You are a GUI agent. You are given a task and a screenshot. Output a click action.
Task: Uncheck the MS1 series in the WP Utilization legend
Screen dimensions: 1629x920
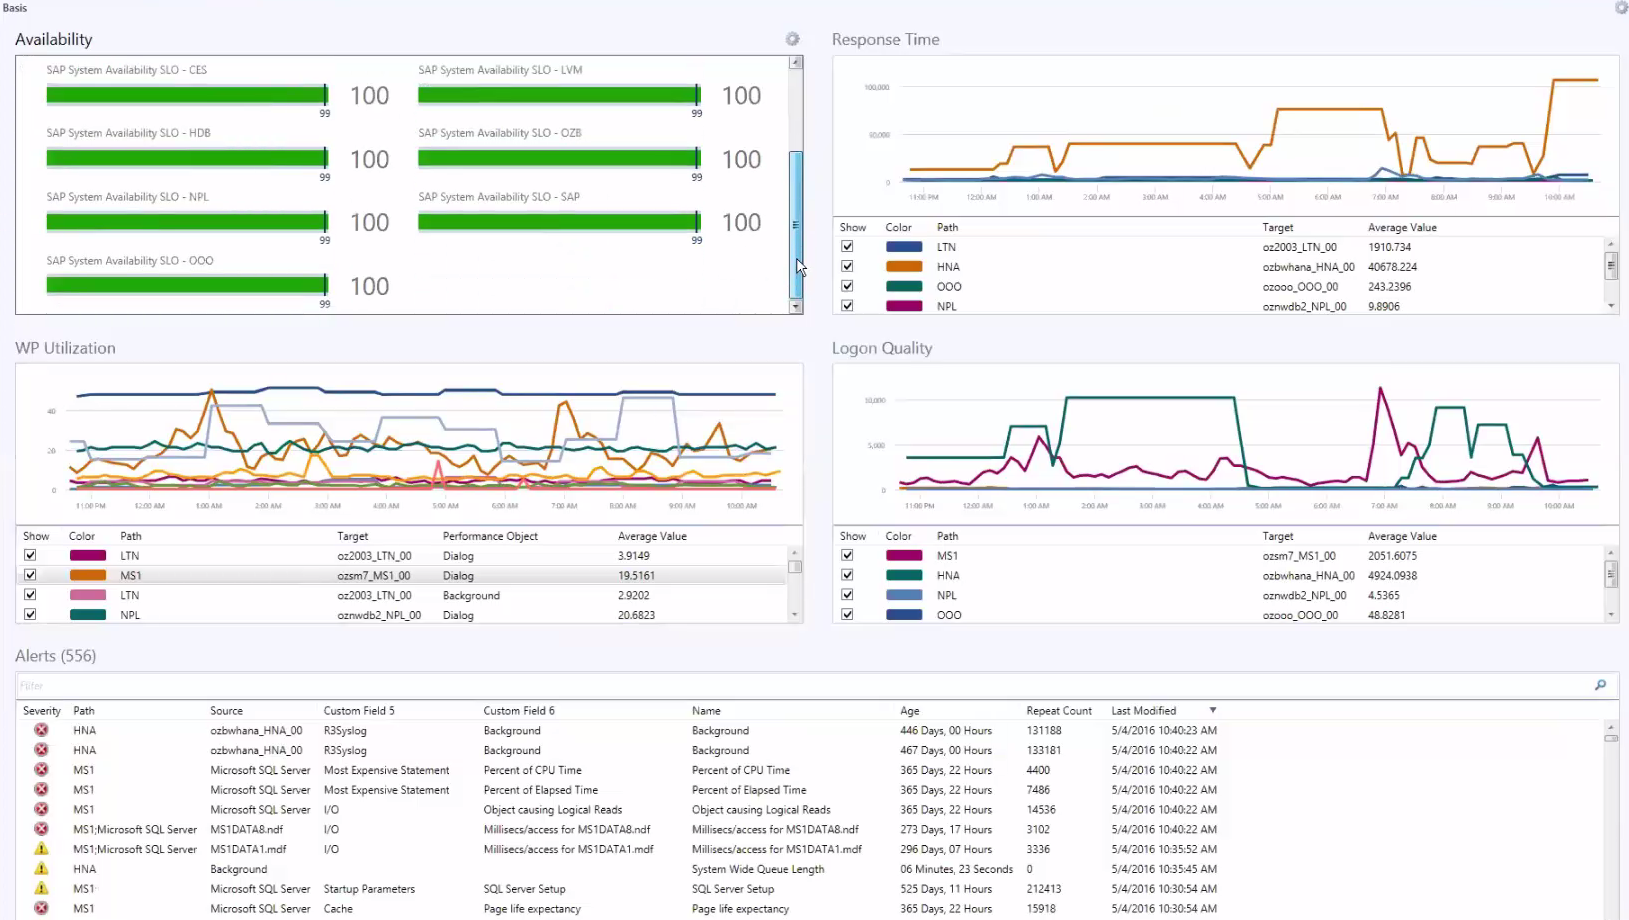click(x=31, y=575)
